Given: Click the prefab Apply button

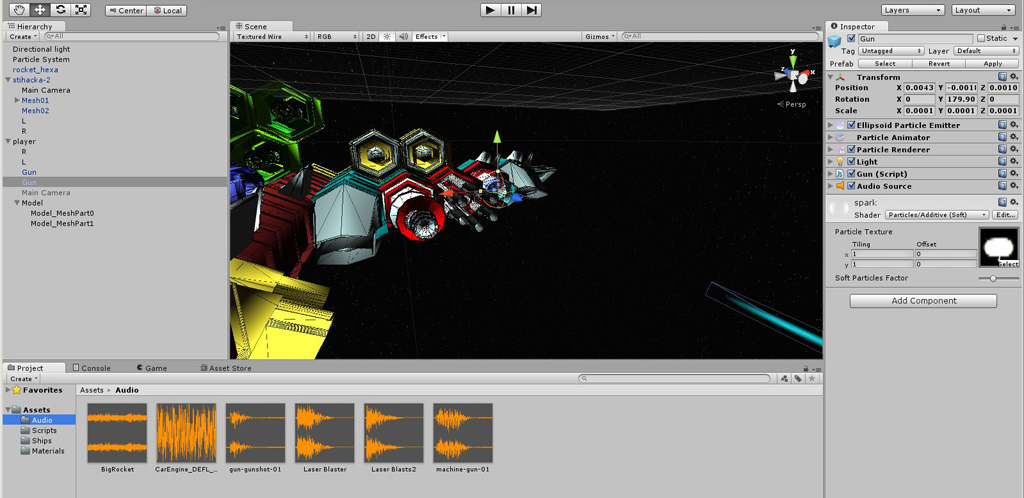Looking at the screenshot, I should click(992, 63).
